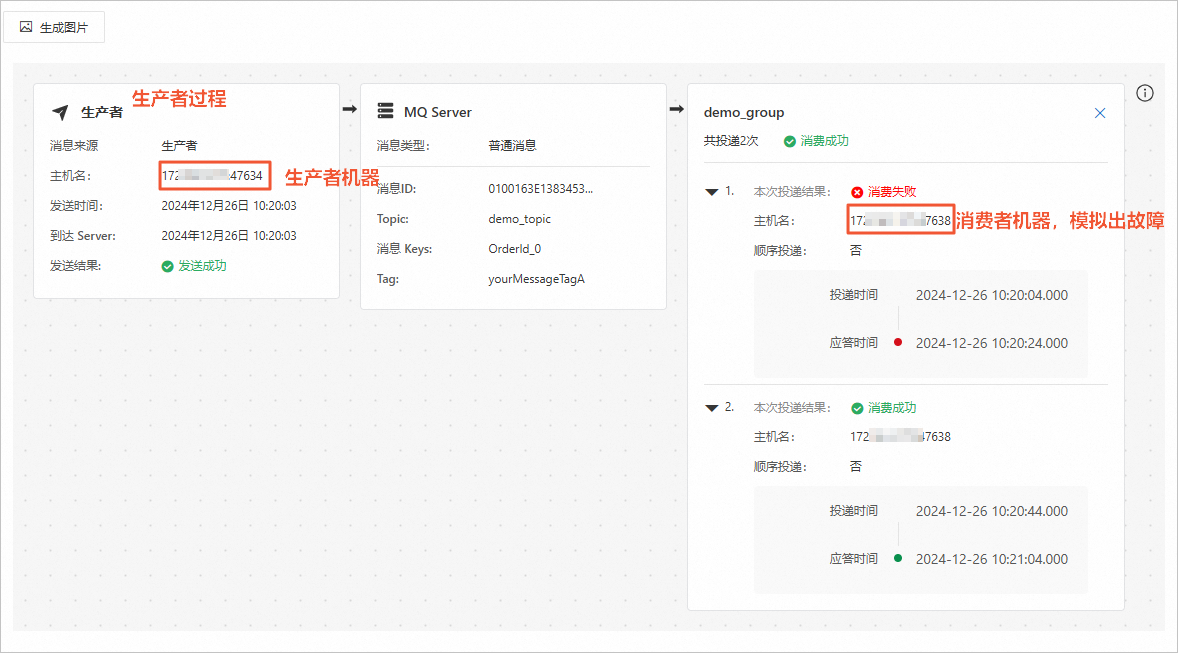Select the 生产者 card heading
The image size is (1178, 653).
pyautogui.click(x=102, y=112)
